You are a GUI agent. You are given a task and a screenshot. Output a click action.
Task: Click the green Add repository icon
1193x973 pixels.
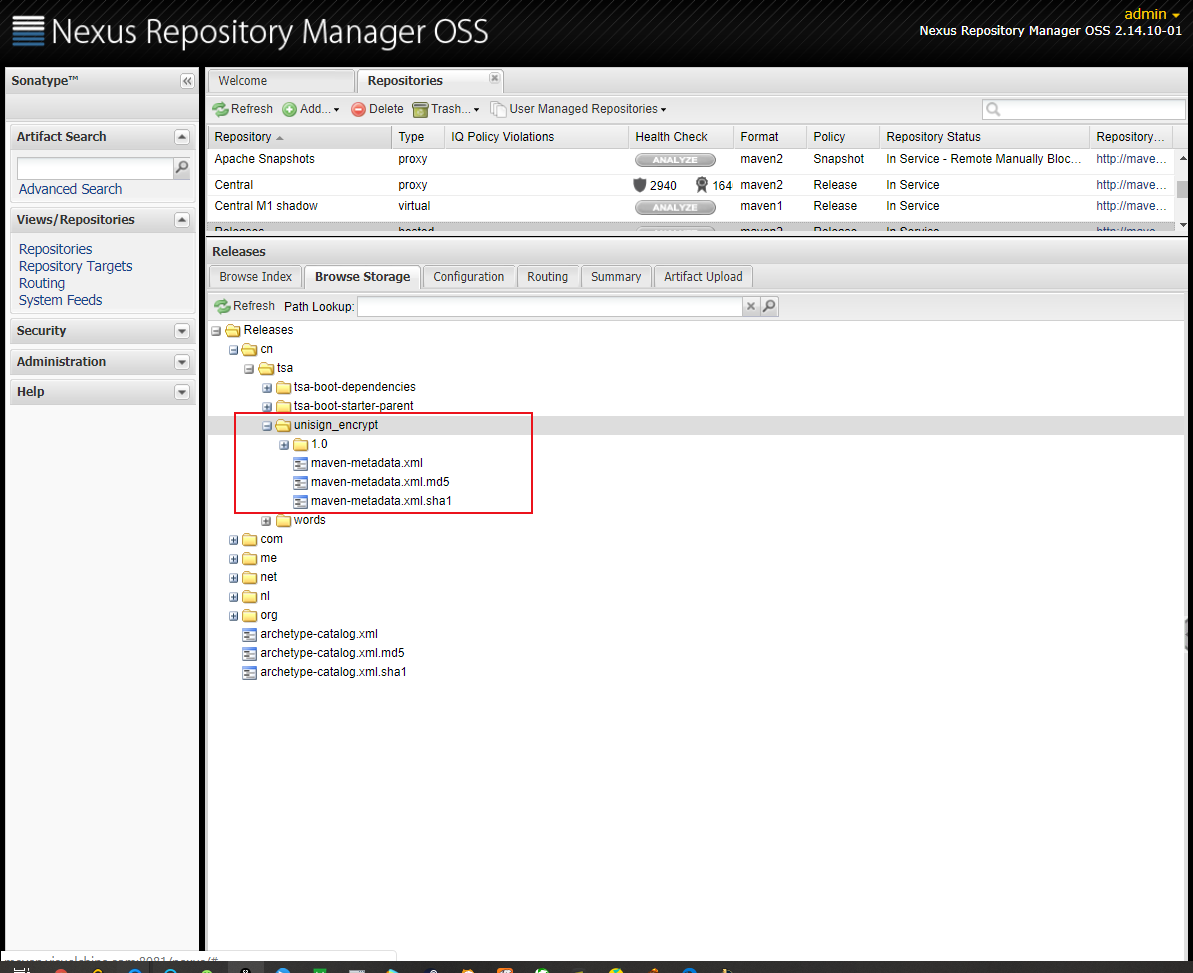[x=289, y=110]
